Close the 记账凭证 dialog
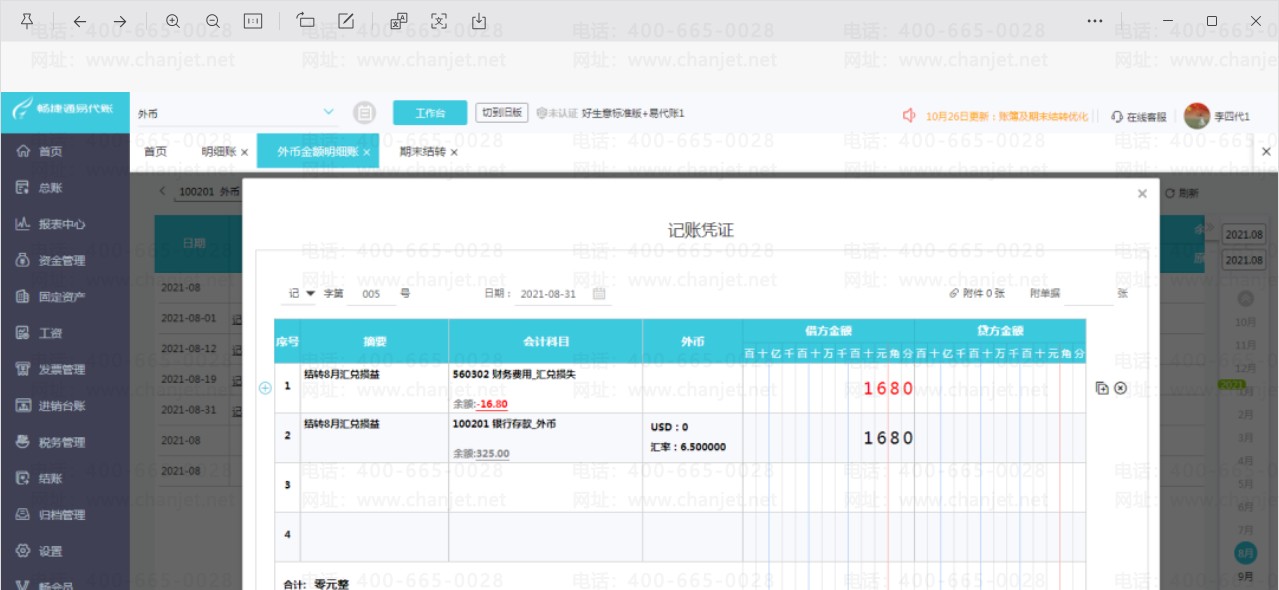Viewport: 1279px width, 590px height. click(x=1142, y=194)
